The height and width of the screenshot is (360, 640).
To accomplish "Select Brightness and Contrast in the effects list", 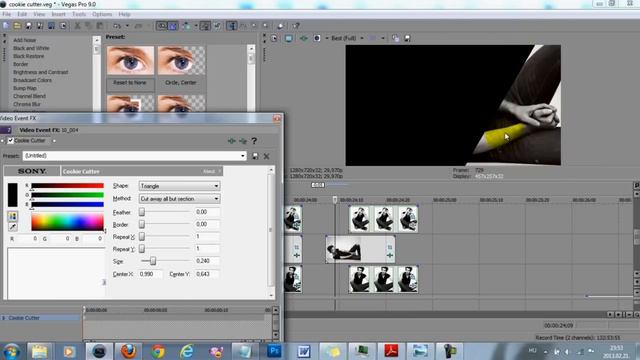I will click(40, 72).
